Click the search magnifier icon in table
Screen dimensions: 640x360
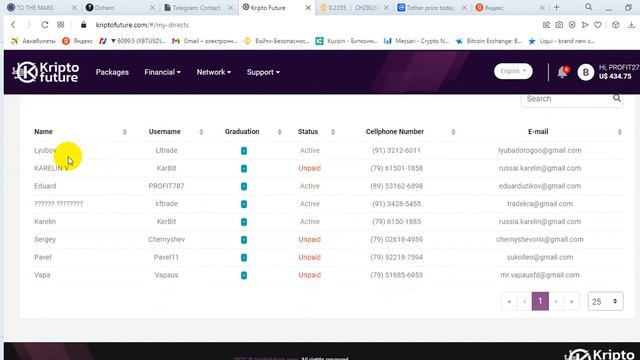point(617,98)
